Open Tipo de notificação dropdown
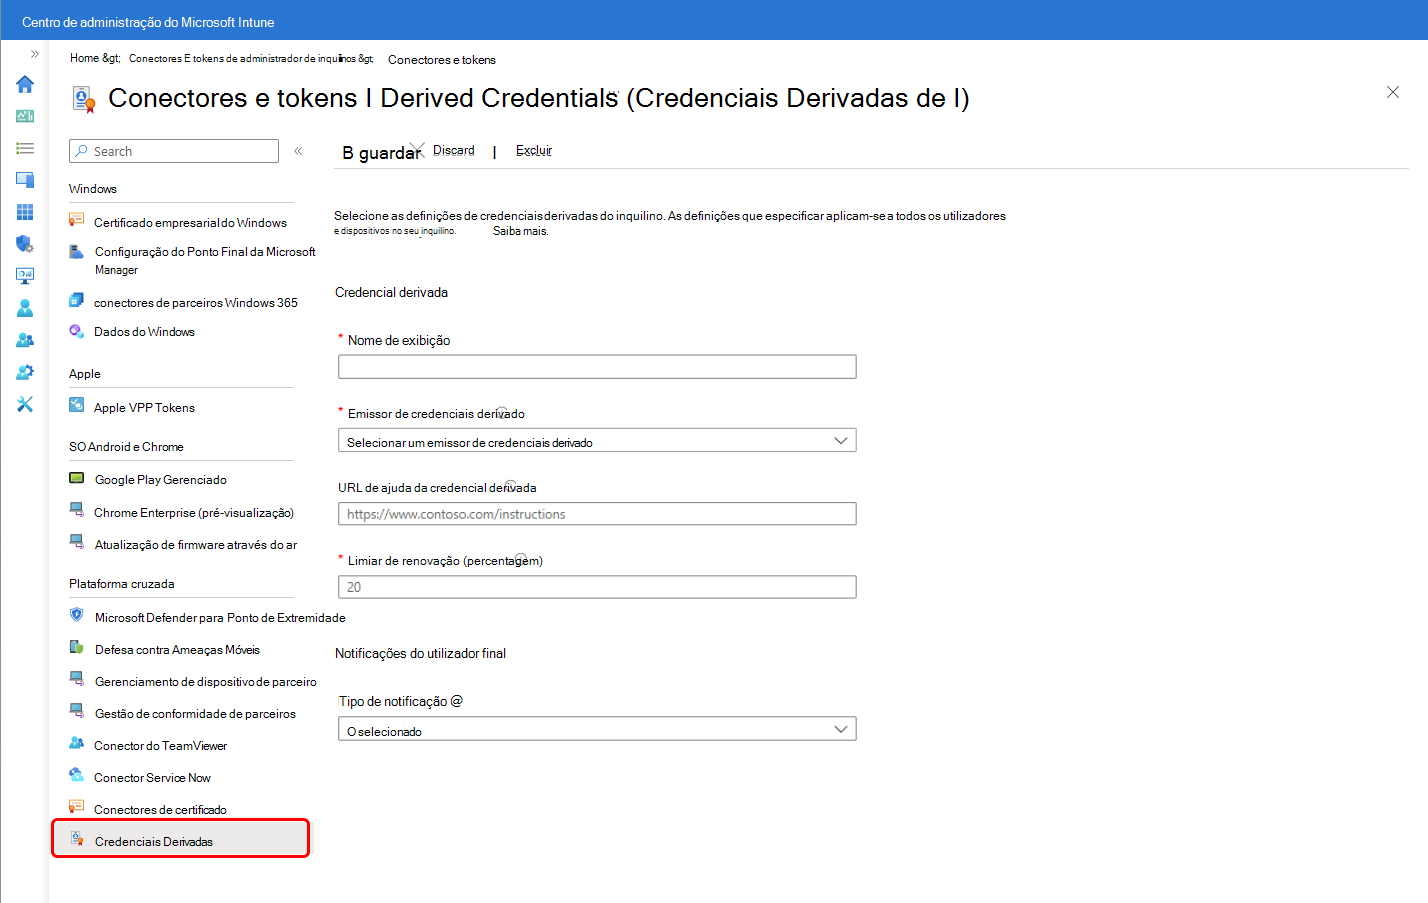Viewport: 1428px width, 903px height. tap(597, 730)
